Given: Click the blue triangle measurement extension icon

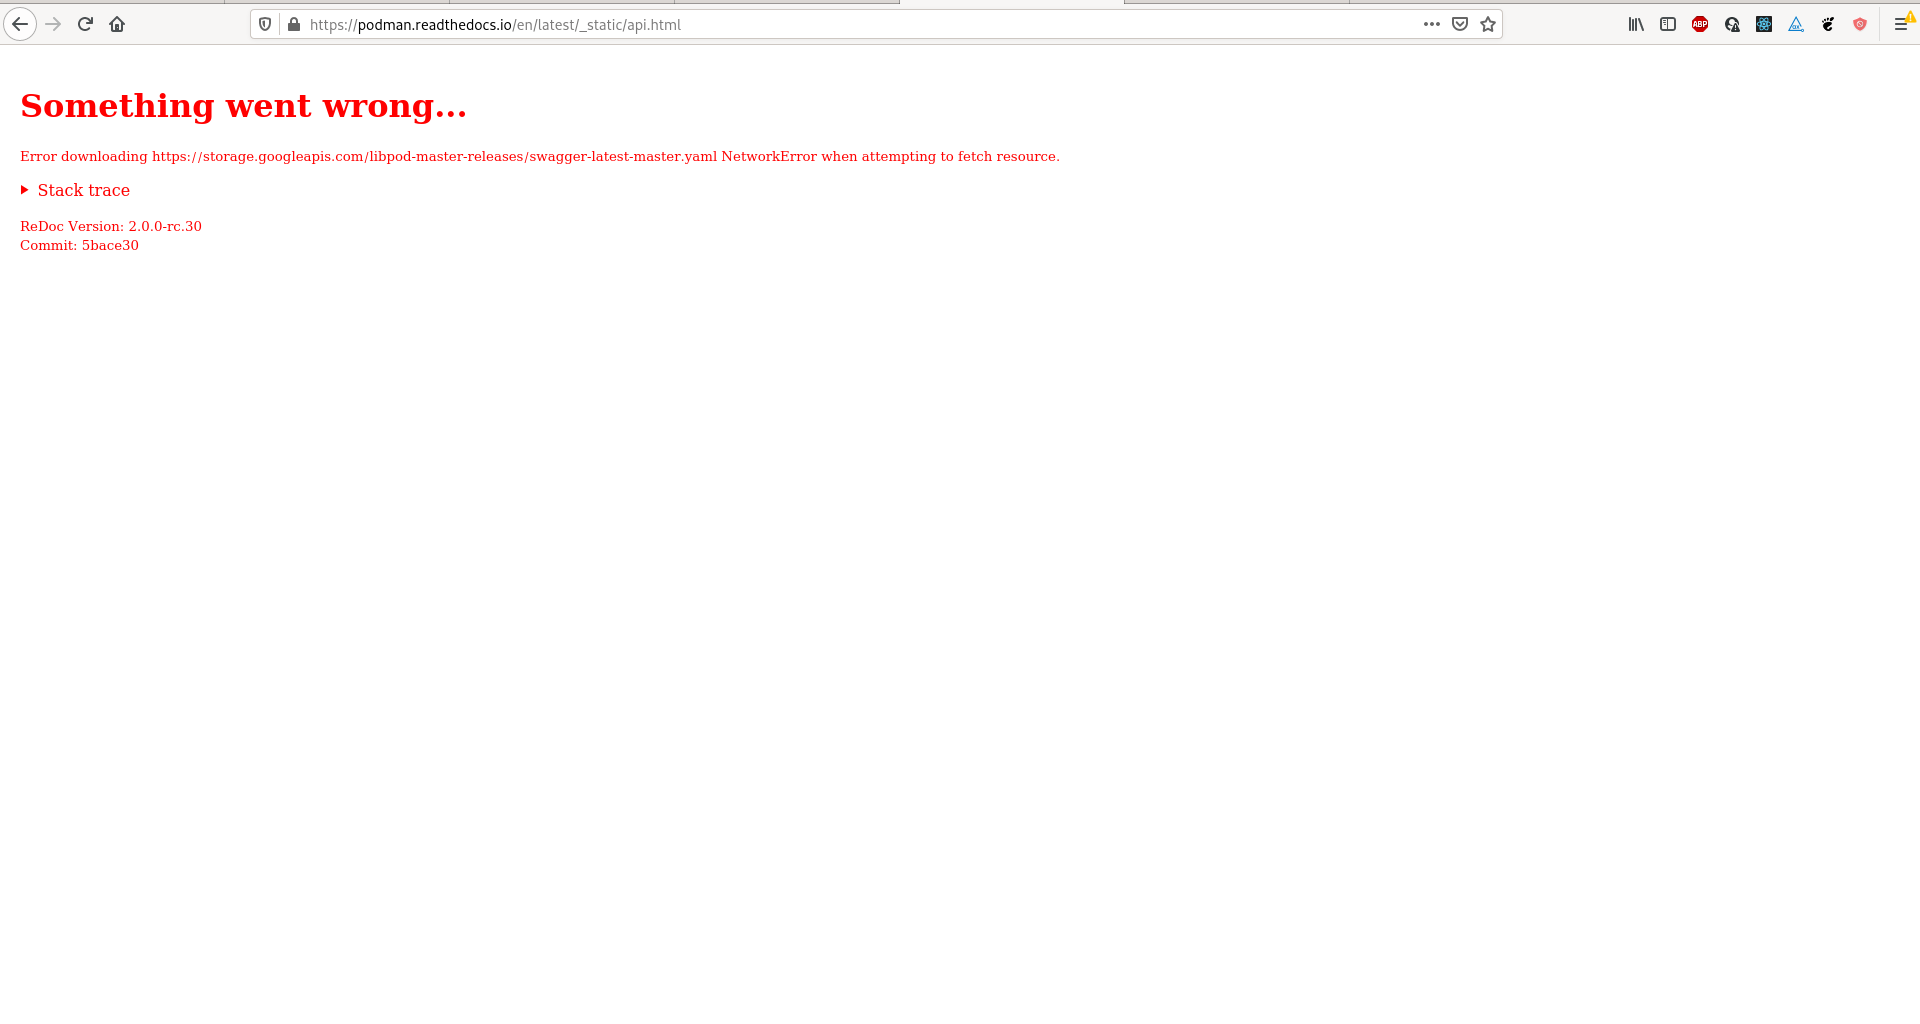Looking at the screenshot, I should coord(1796,24).
